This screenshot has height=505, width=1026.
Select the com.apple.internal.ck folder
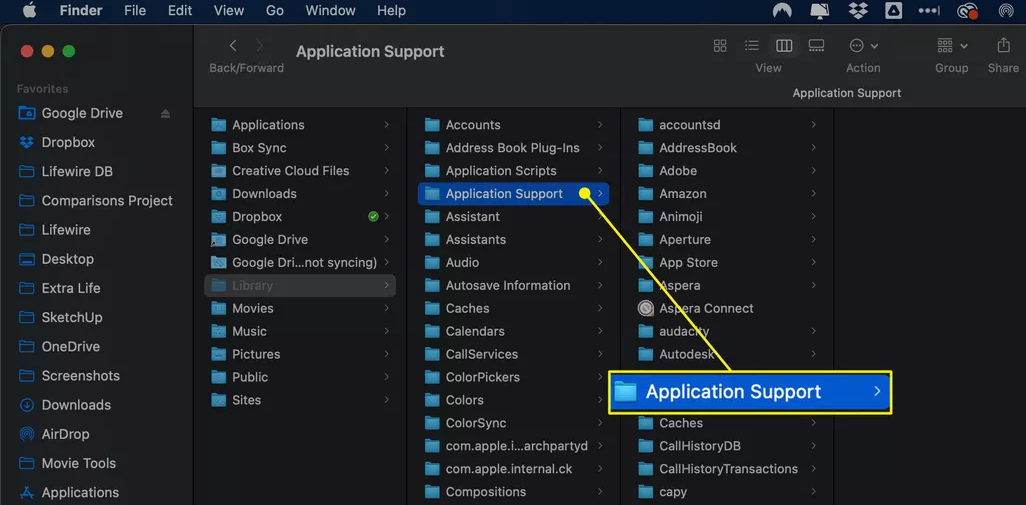[x=513, y=468]
